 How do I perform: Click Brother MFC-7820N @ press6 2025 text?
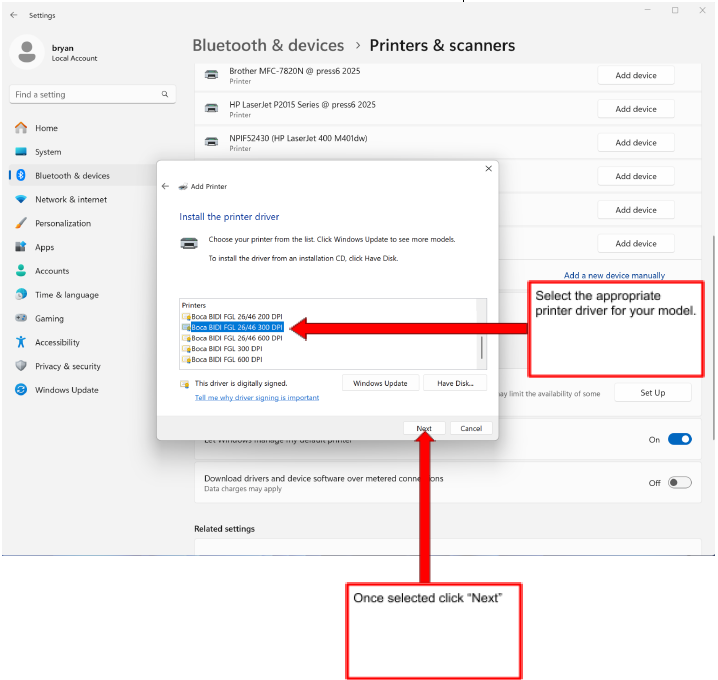pos(294,71)
